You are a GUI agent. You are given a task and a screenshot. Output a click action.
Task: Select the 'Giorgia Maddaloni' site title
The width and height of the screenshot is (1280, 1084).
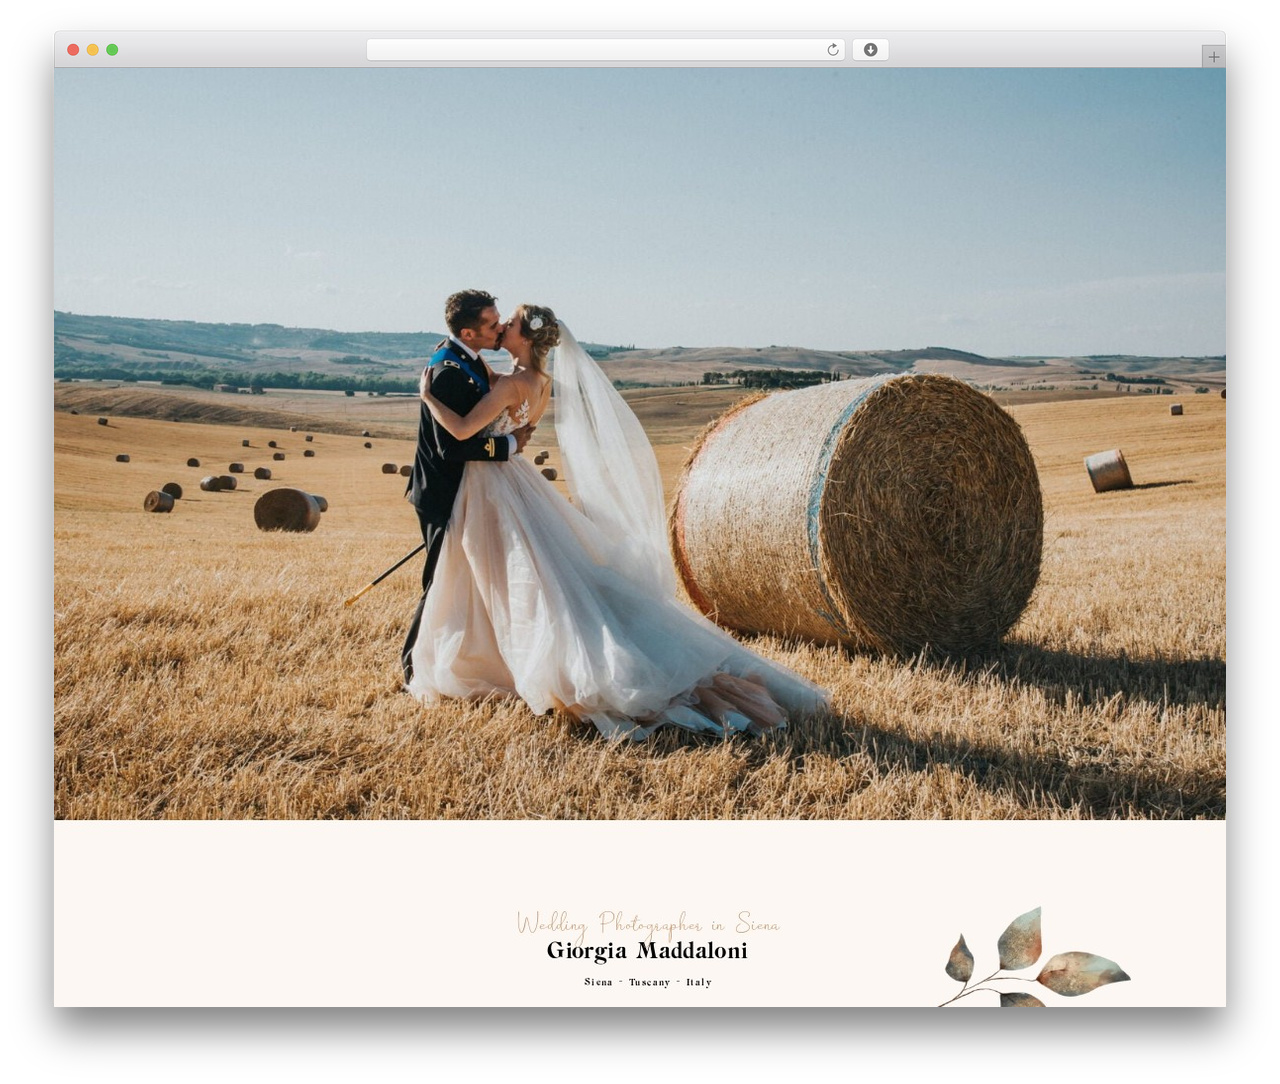point(647,951)
